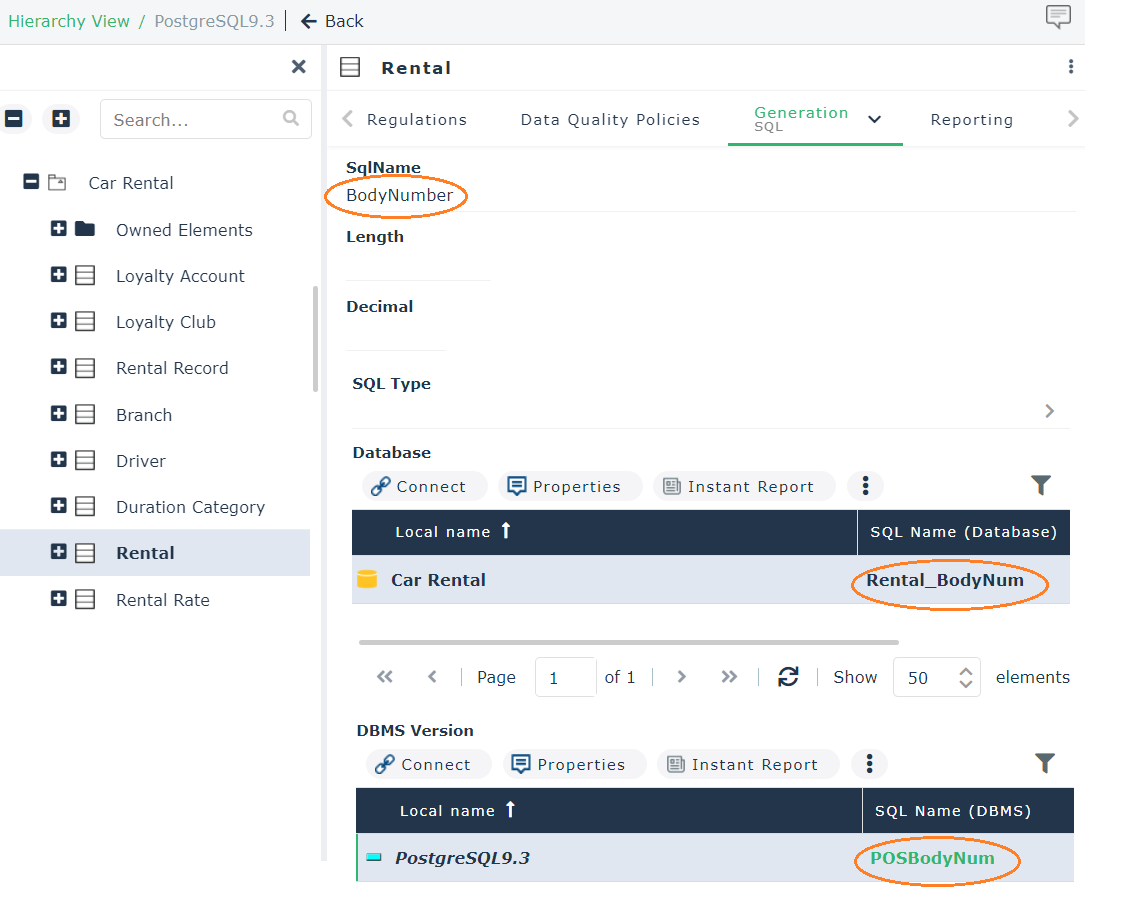
Task: Open more options in Database toolbar
Action: pos(865,486)
